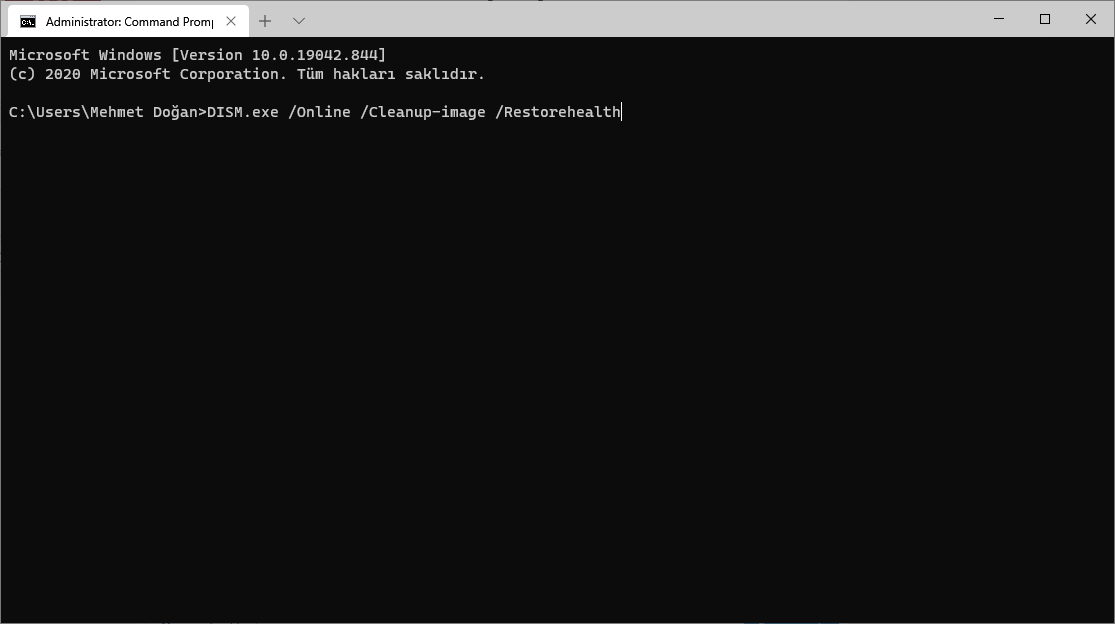This screenshot has width=1115, height=624.
Task: Close the terminal window
Action: coord(1091,19)
